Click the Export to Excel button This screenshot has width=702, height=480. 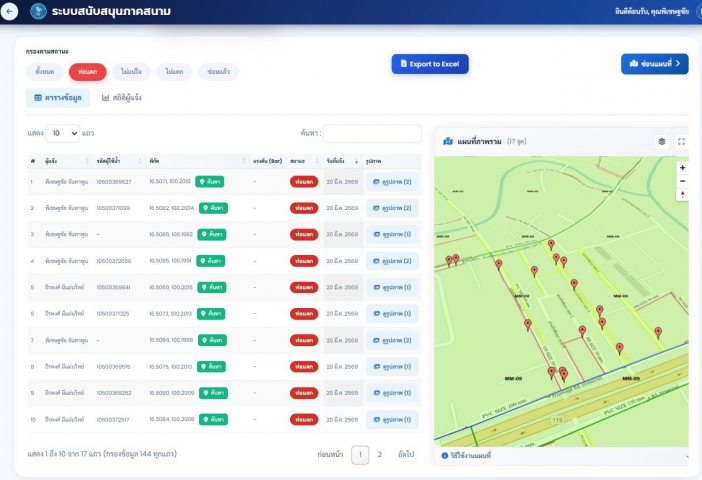(x=430, y=64)
